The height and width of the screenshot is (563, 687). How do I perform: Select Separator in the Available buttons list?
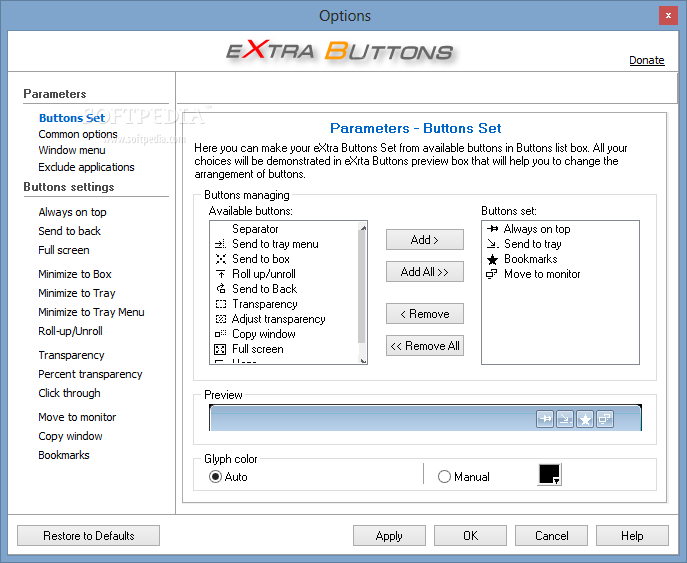(x=255, y=229)
